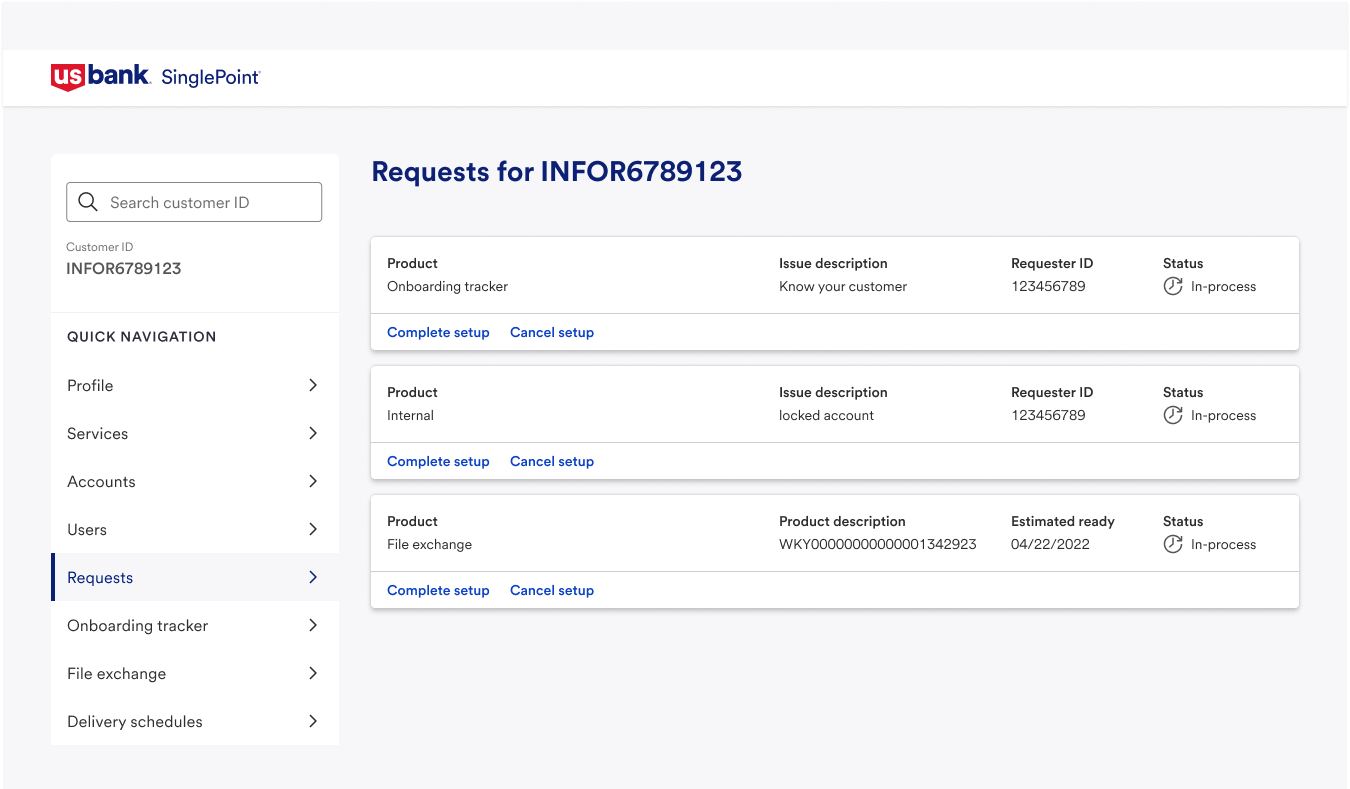The height and width of the screenshot is (789, 1350).
Task: Complete setup for File exchange request
Action: click(x=438, y=590)
